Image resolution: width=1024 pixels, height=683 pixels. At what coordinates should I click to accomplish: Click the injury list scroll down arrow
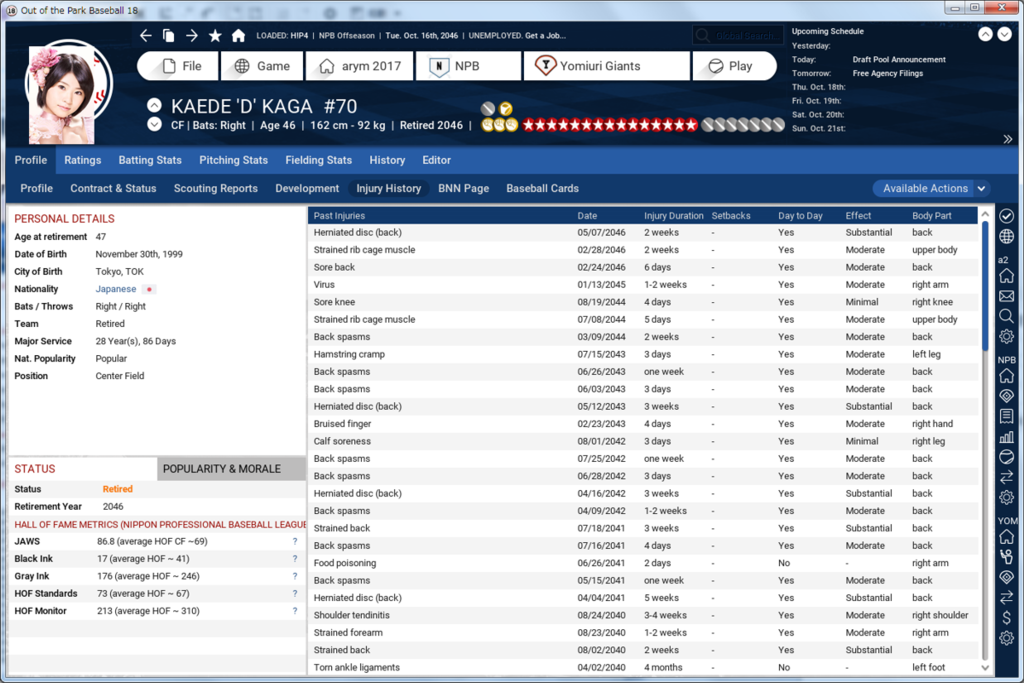tap(985, 667)
